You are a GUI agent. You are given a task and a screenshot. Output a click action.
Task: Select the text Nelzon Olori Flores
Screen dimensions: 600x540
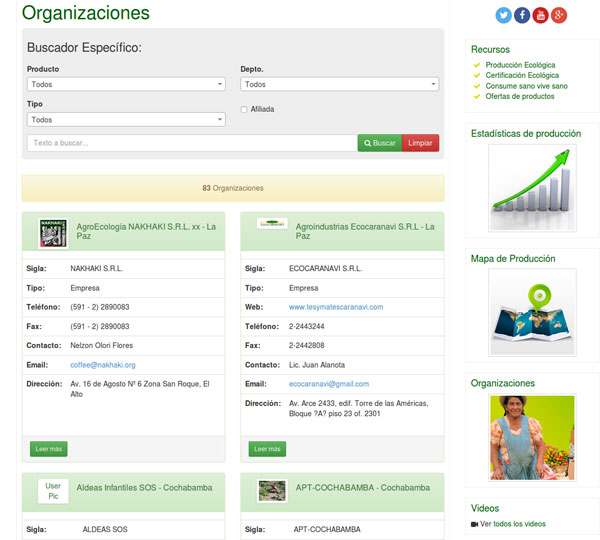[102, 345]
